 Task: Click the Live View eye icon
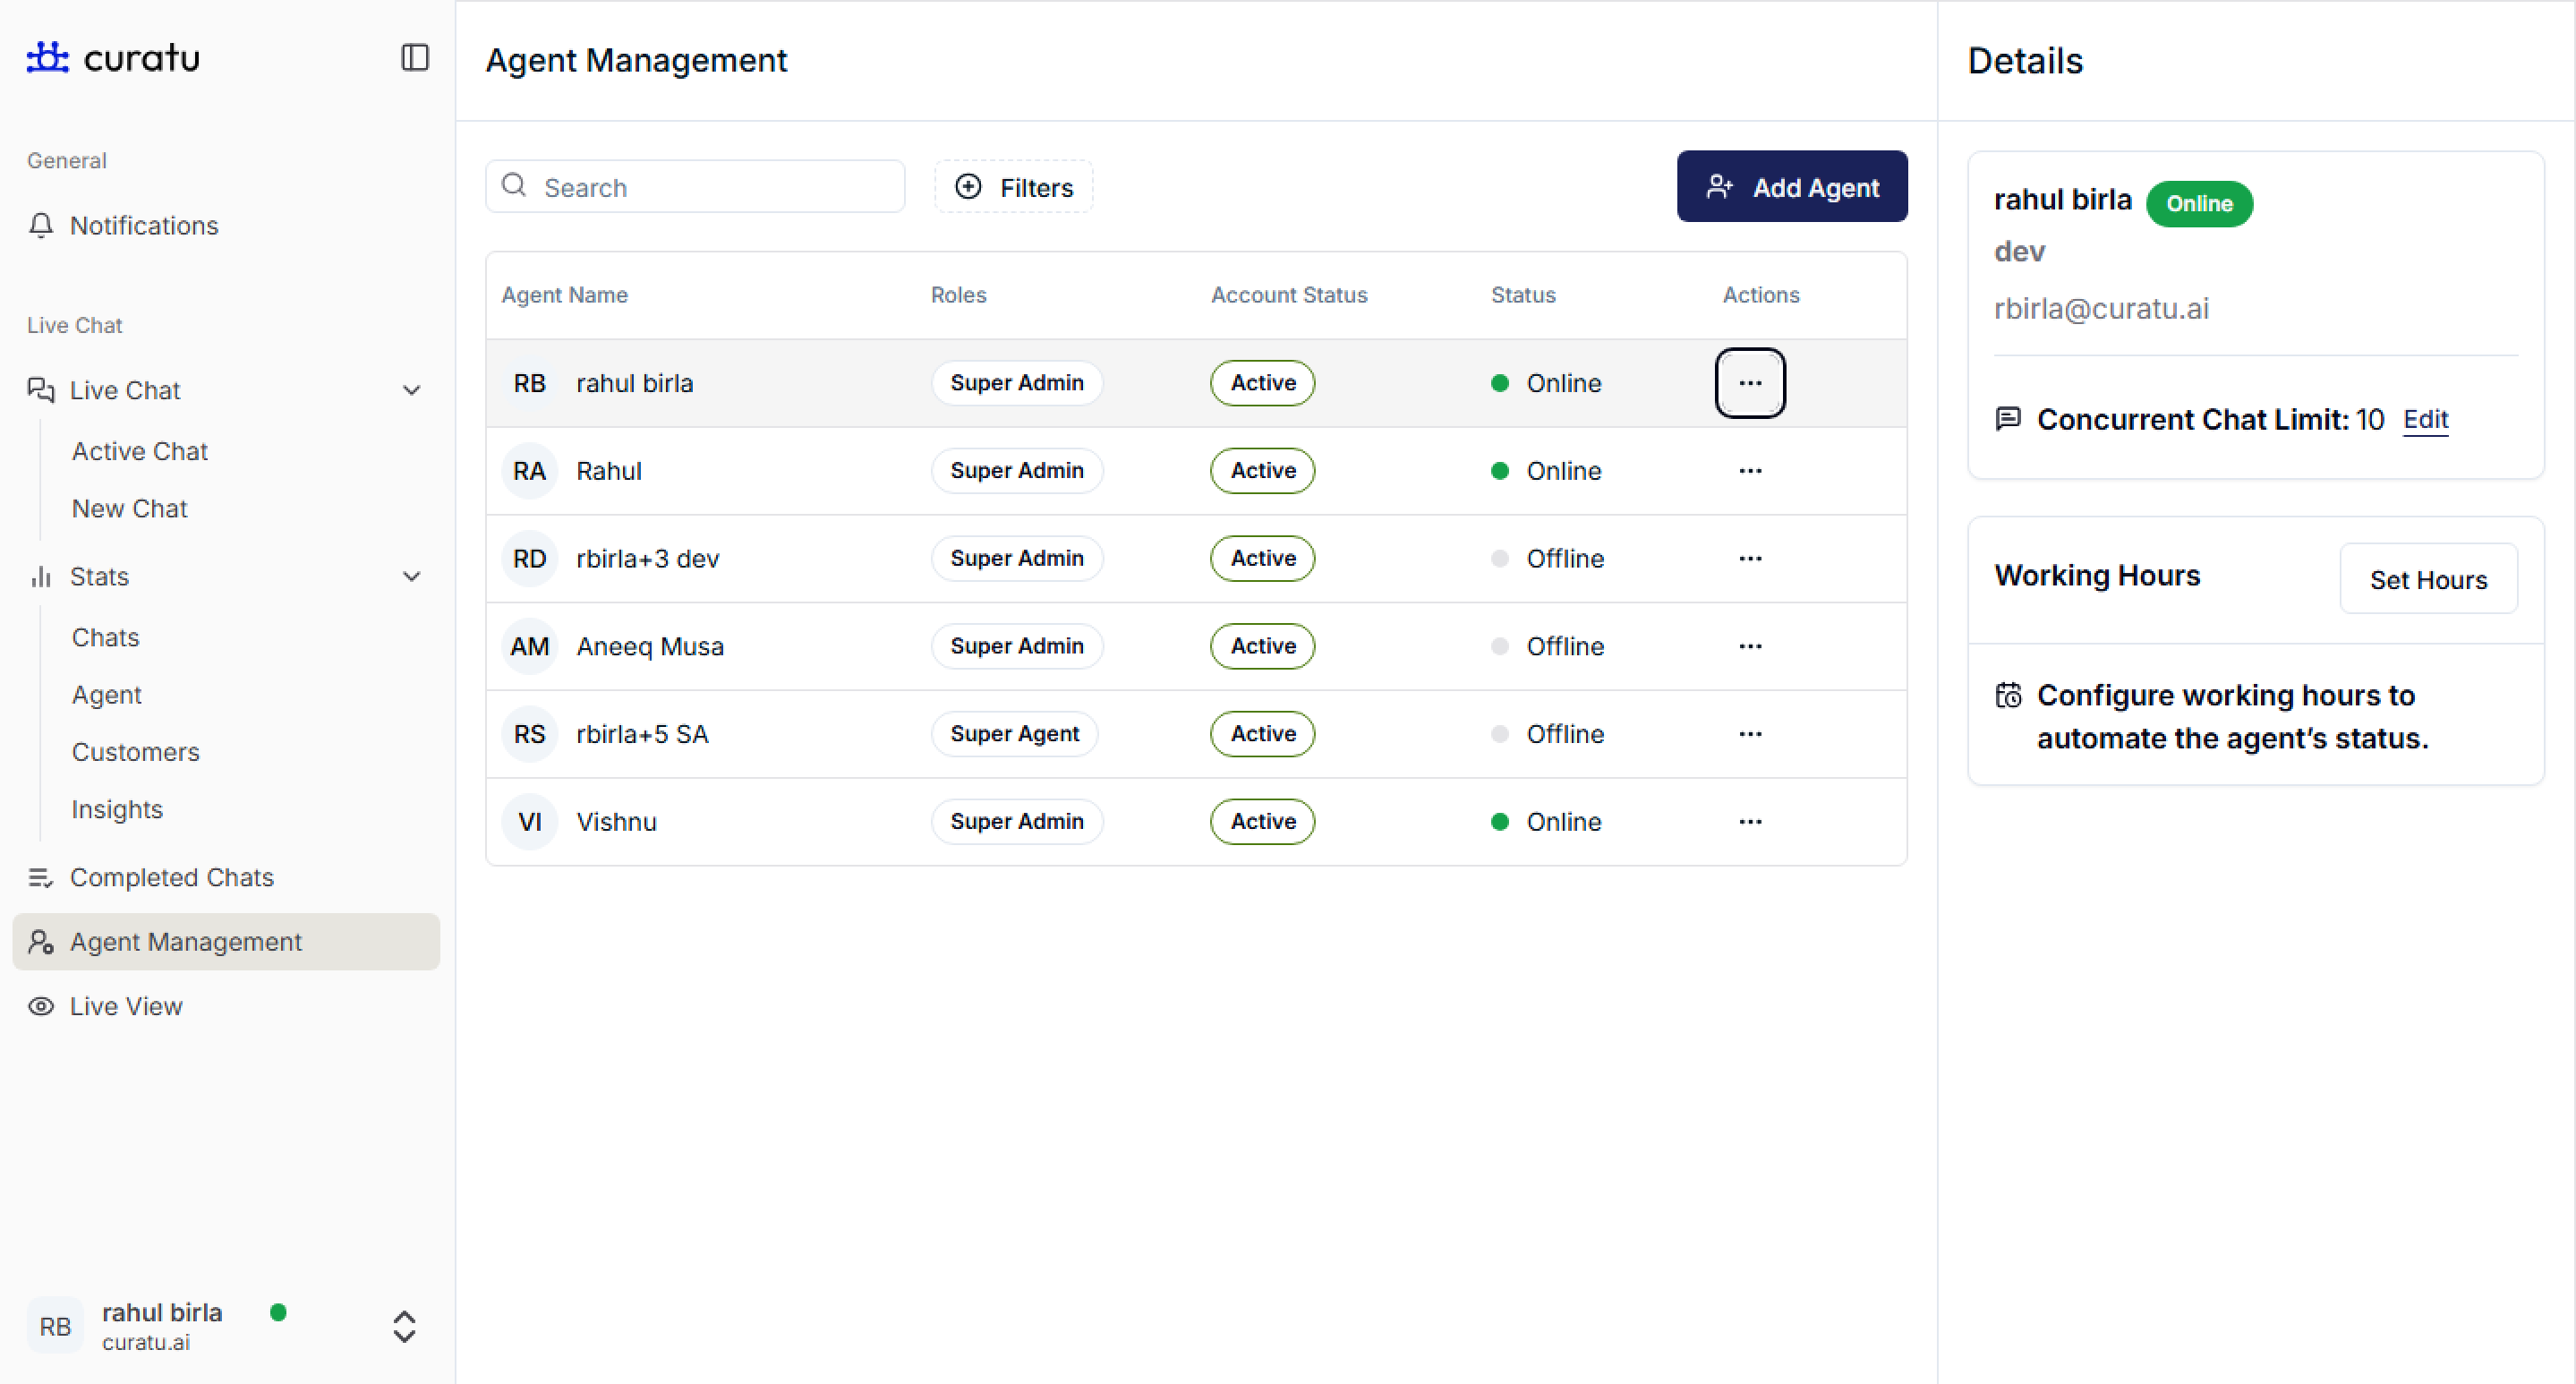(41, 1006)
